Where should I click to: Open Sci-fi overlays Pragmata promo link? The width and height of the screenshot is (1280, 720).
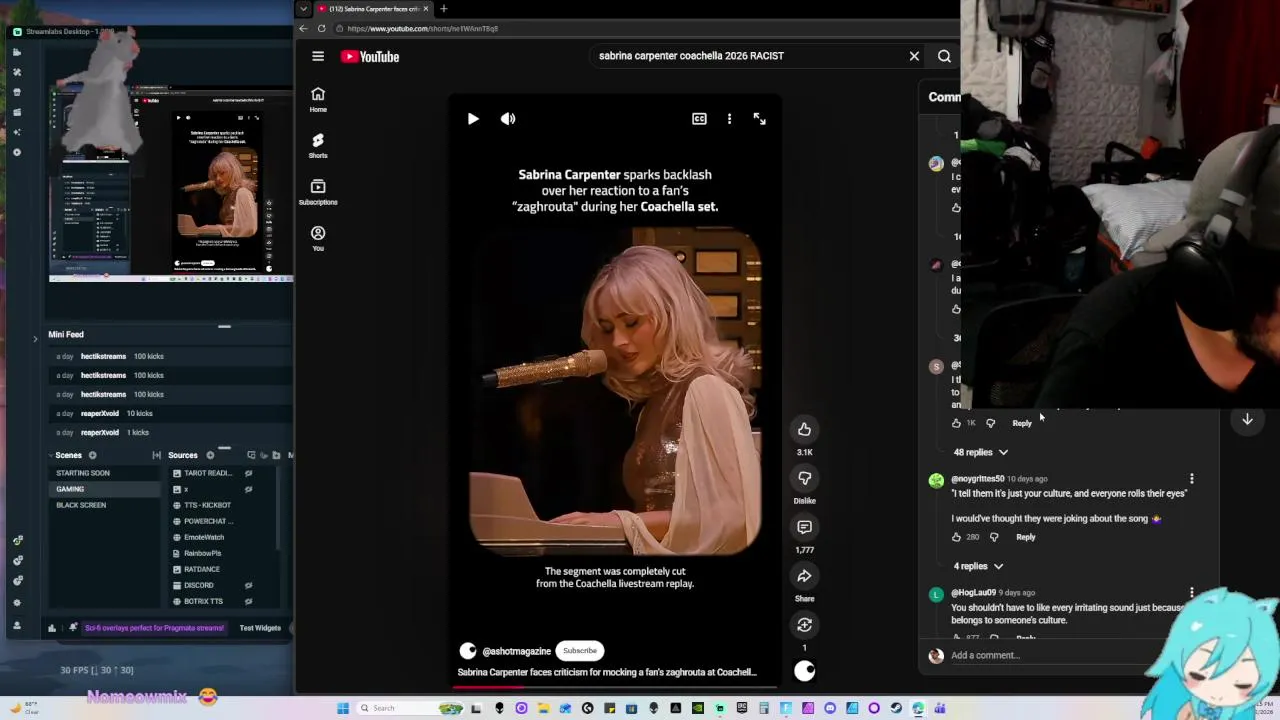(154, 628)
